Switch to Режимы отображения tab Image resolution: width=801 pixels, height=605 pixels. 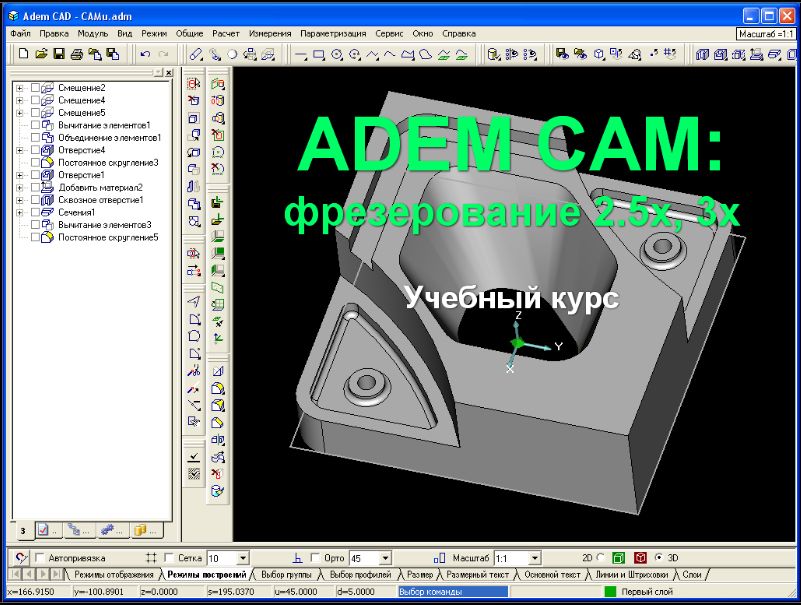[x=114, y=575]
